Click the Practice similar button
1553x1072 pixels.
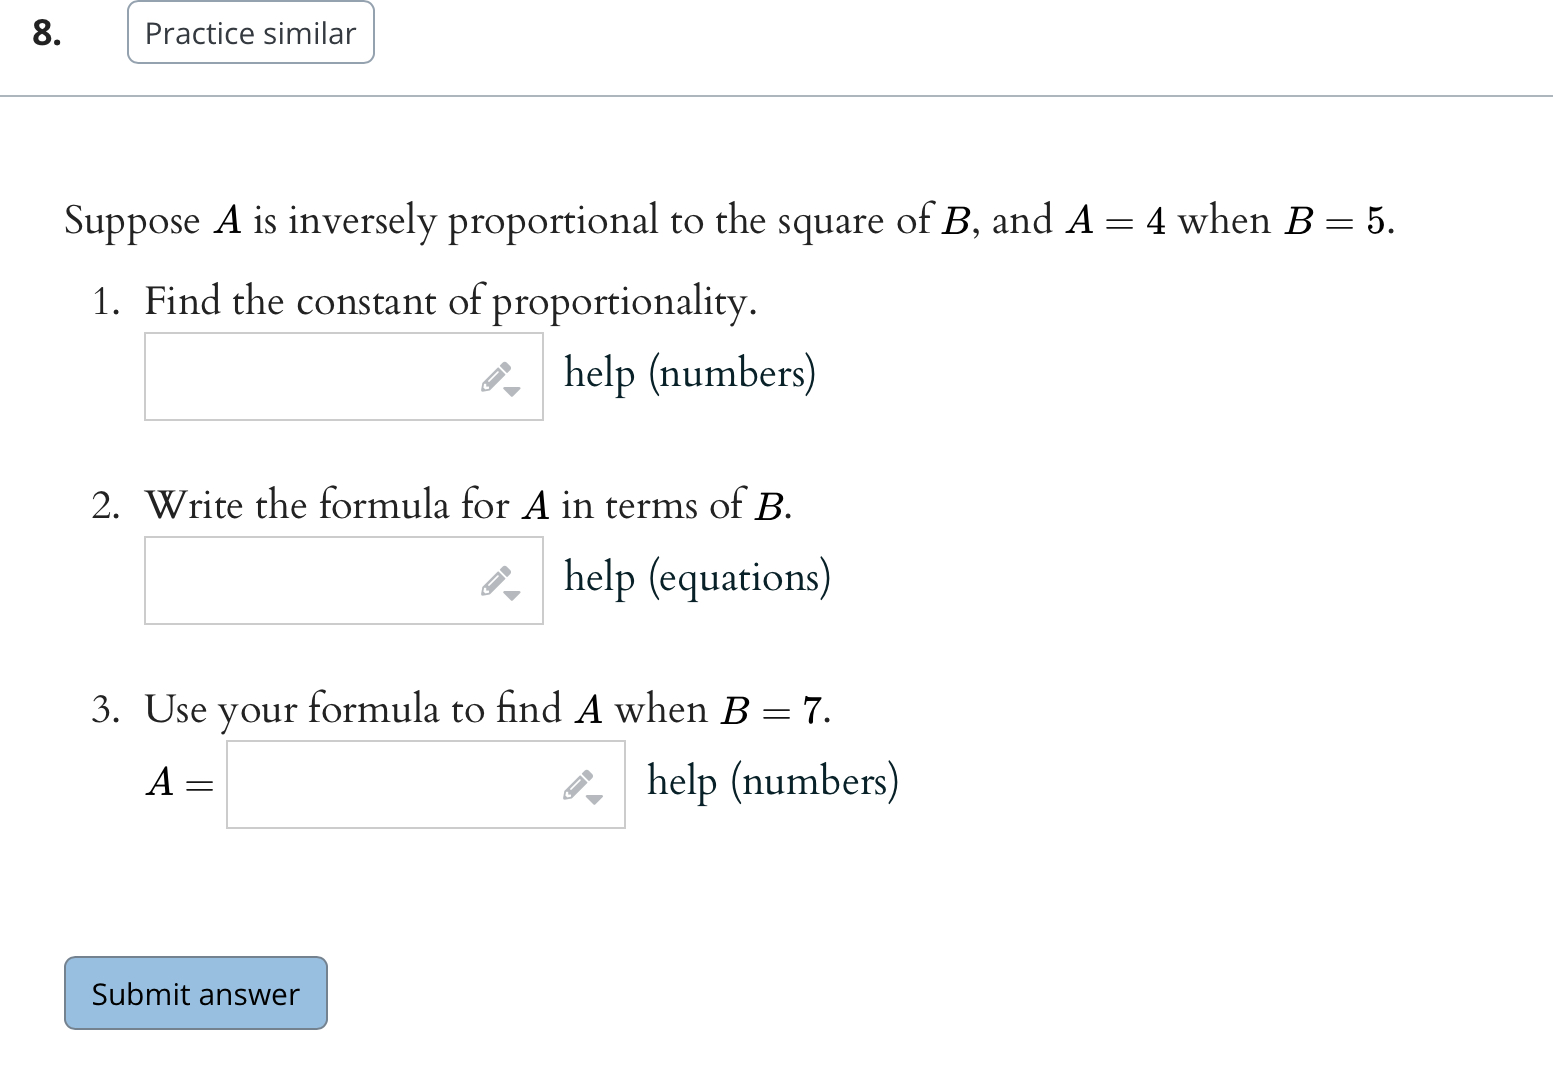(249, 33)
